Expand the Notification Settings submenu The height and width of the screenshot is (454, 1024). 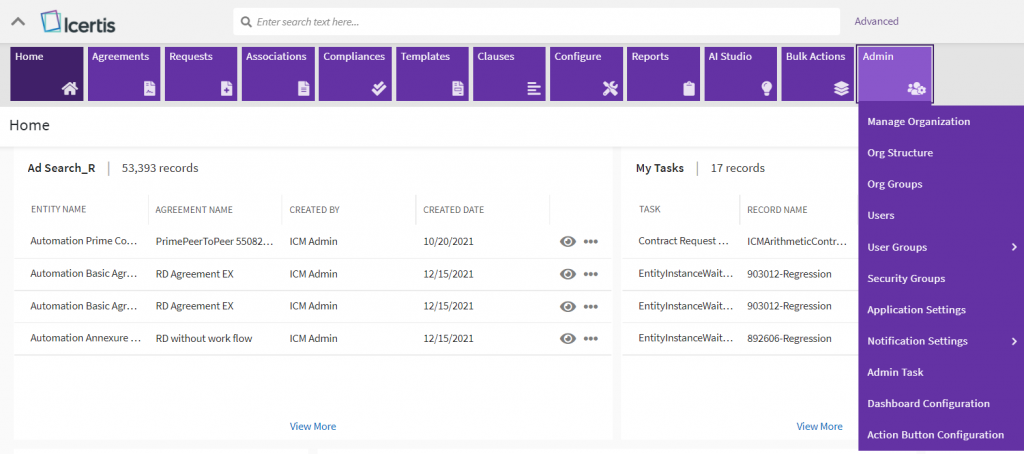click(1013, 341)
